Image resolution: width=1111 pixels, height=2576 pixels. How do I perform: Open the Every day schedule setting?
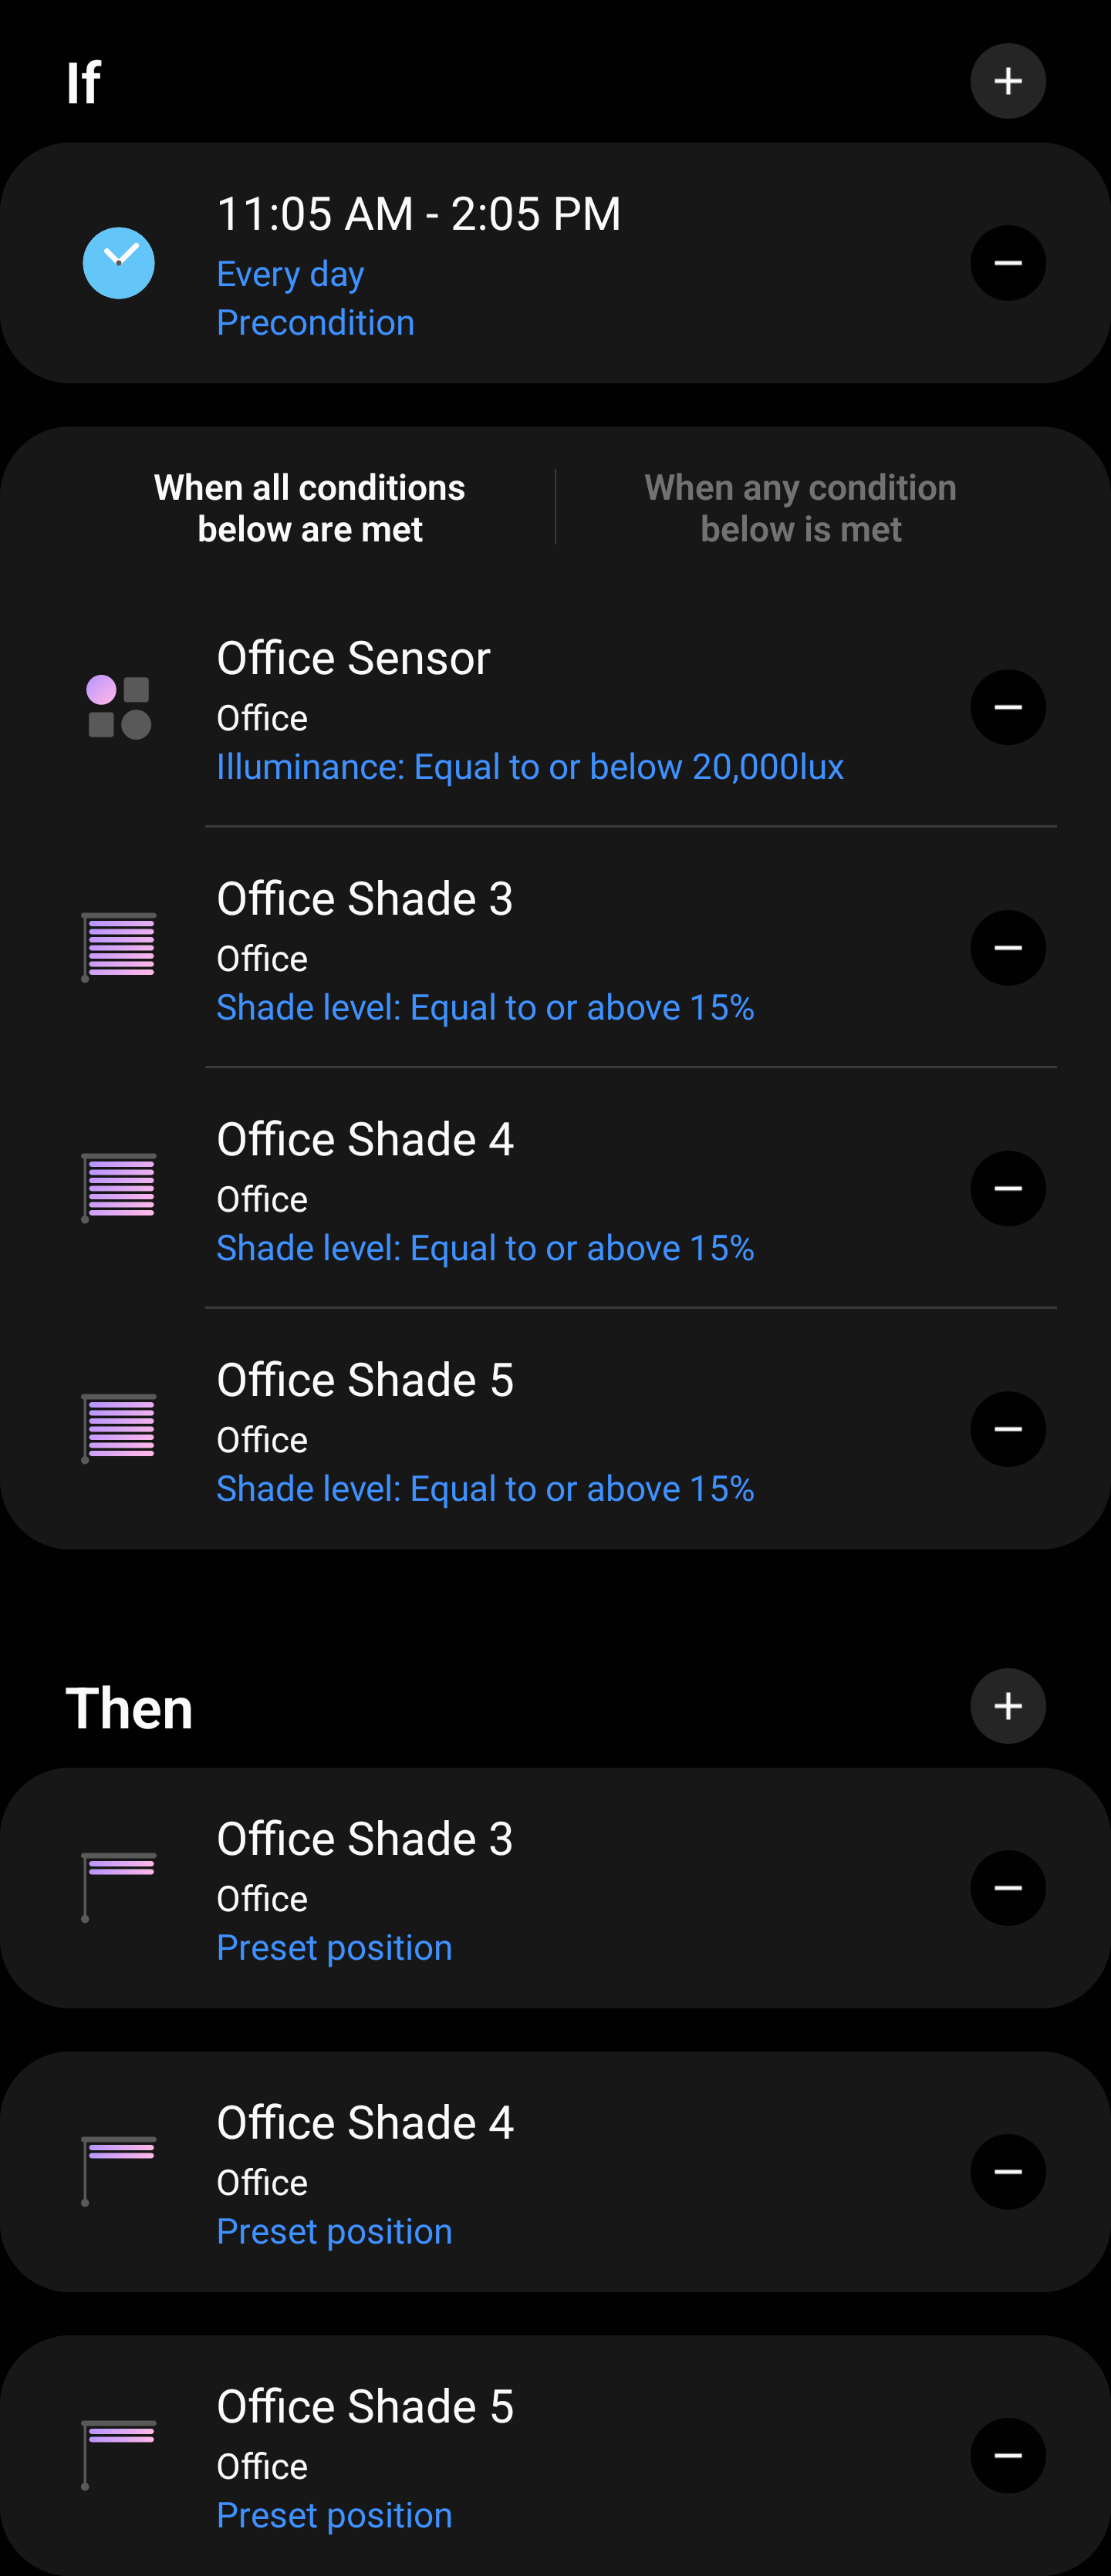point(290,274)
